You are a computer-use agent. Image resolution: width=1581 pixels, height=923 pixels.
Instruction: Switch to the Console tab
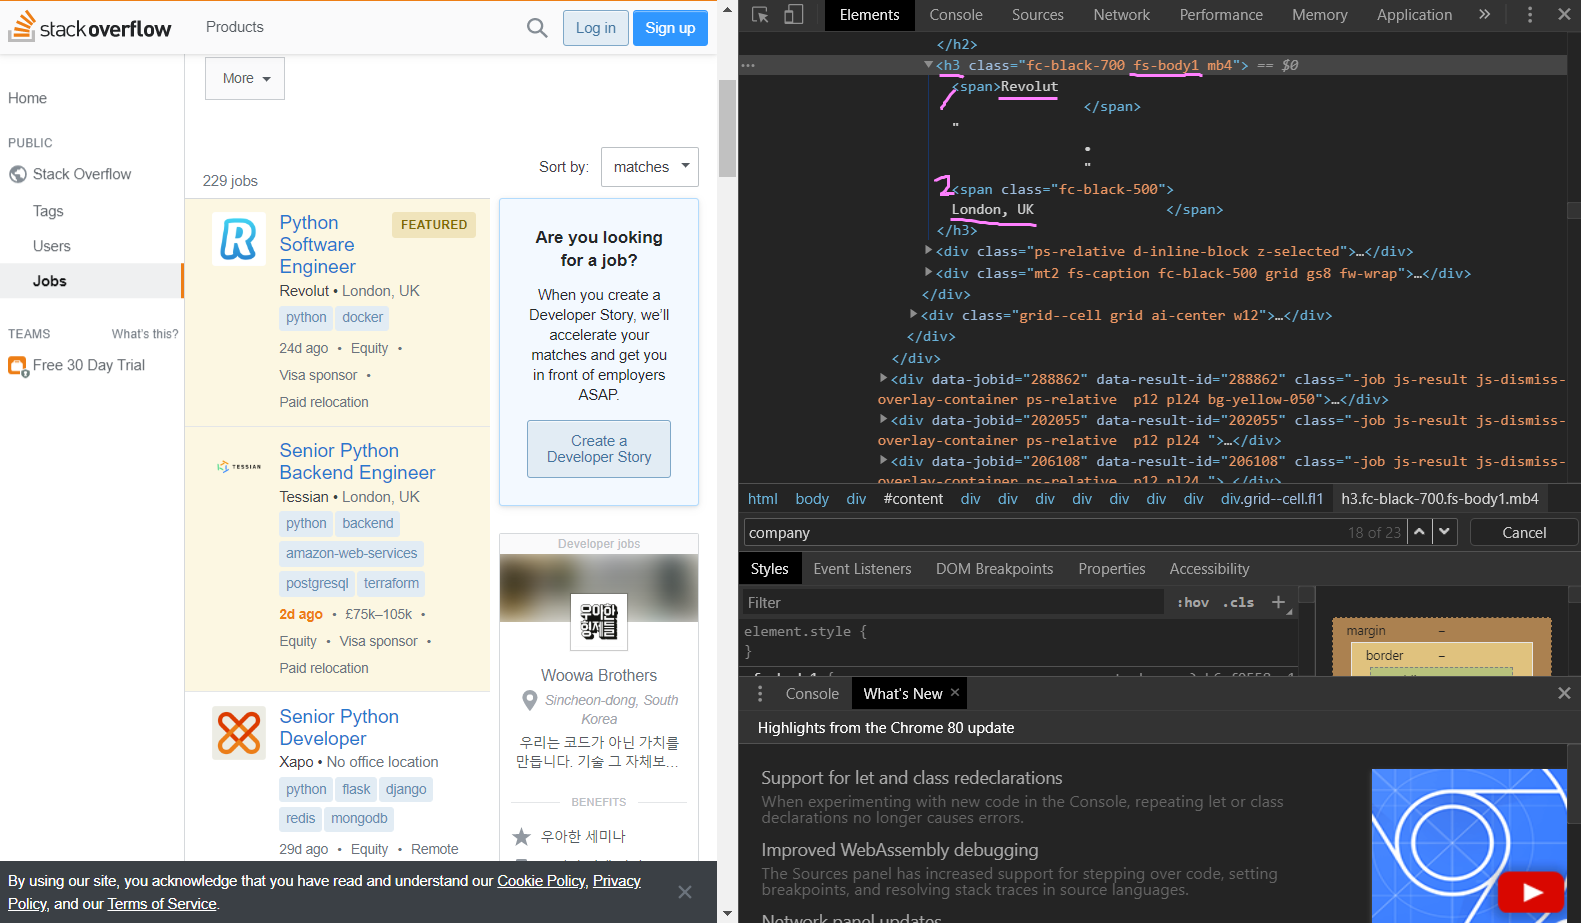[x=956, y=15]
